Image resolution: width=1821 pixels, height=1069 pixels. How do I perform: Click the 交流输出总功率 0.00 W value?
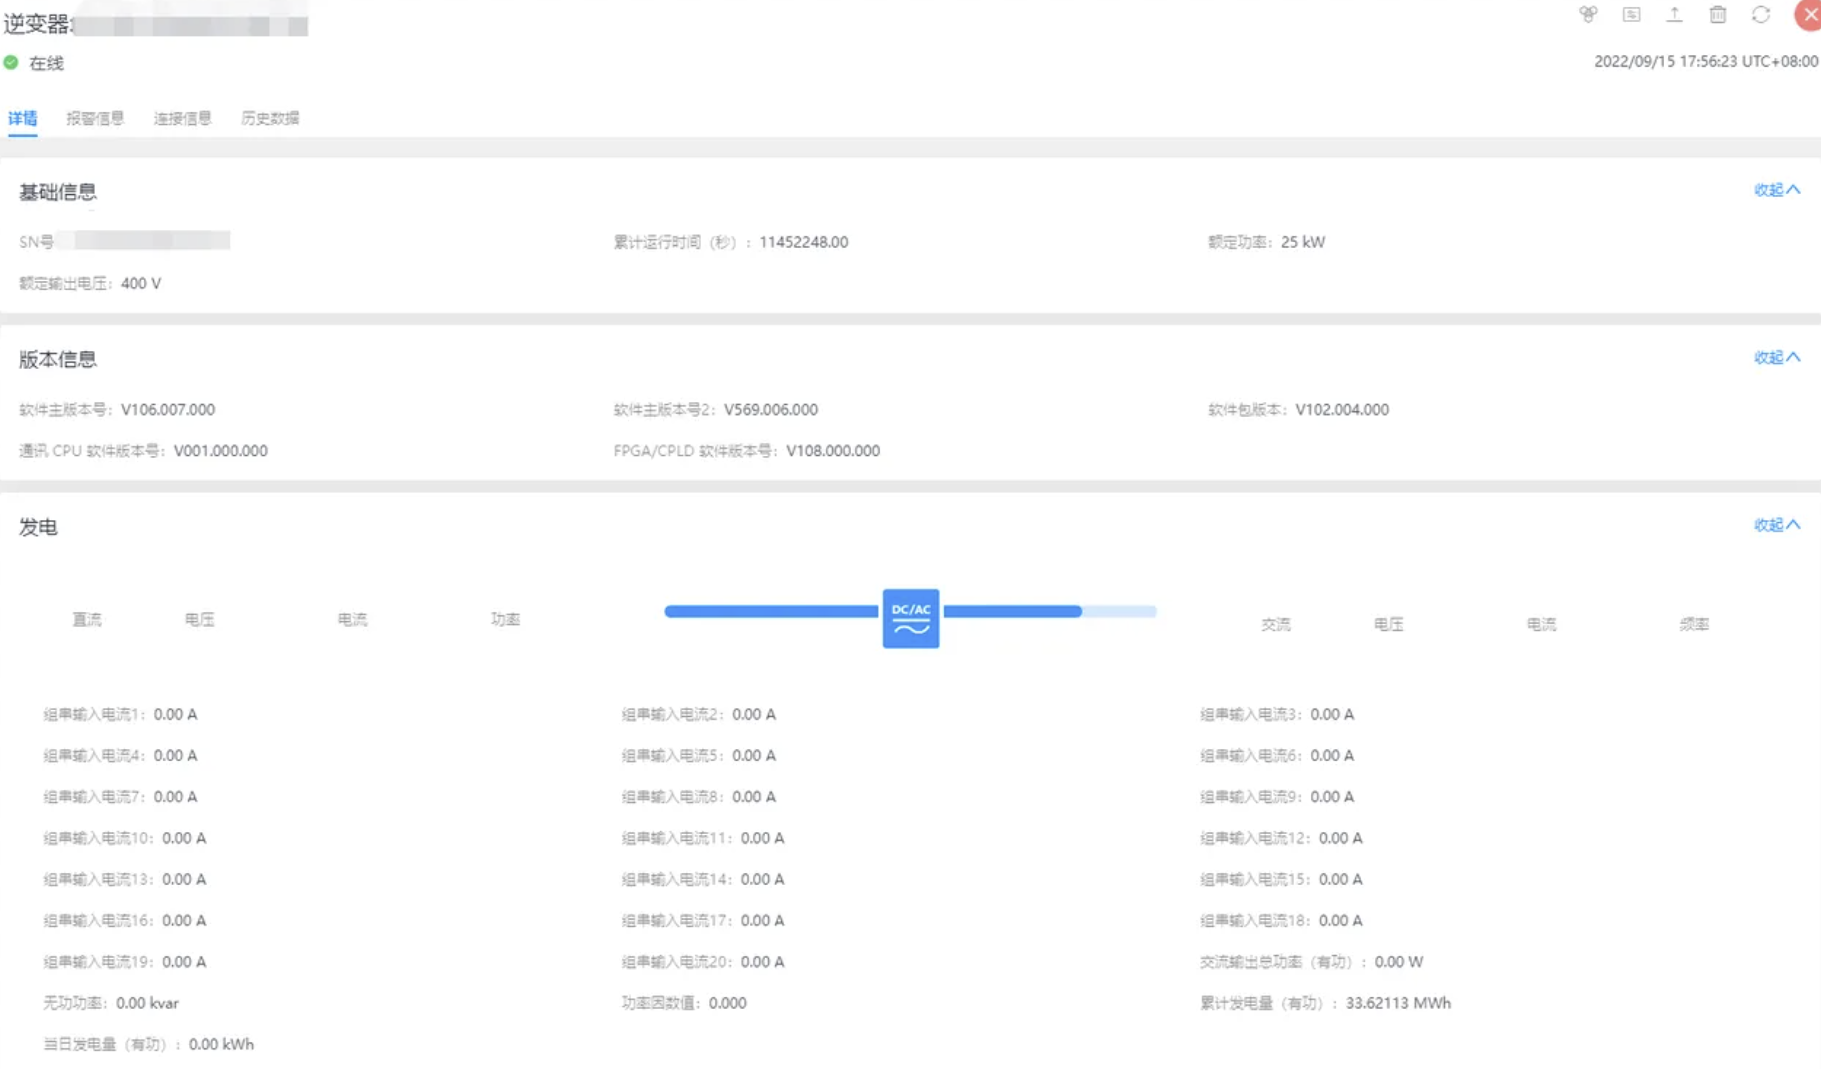tap(1398, 961)
